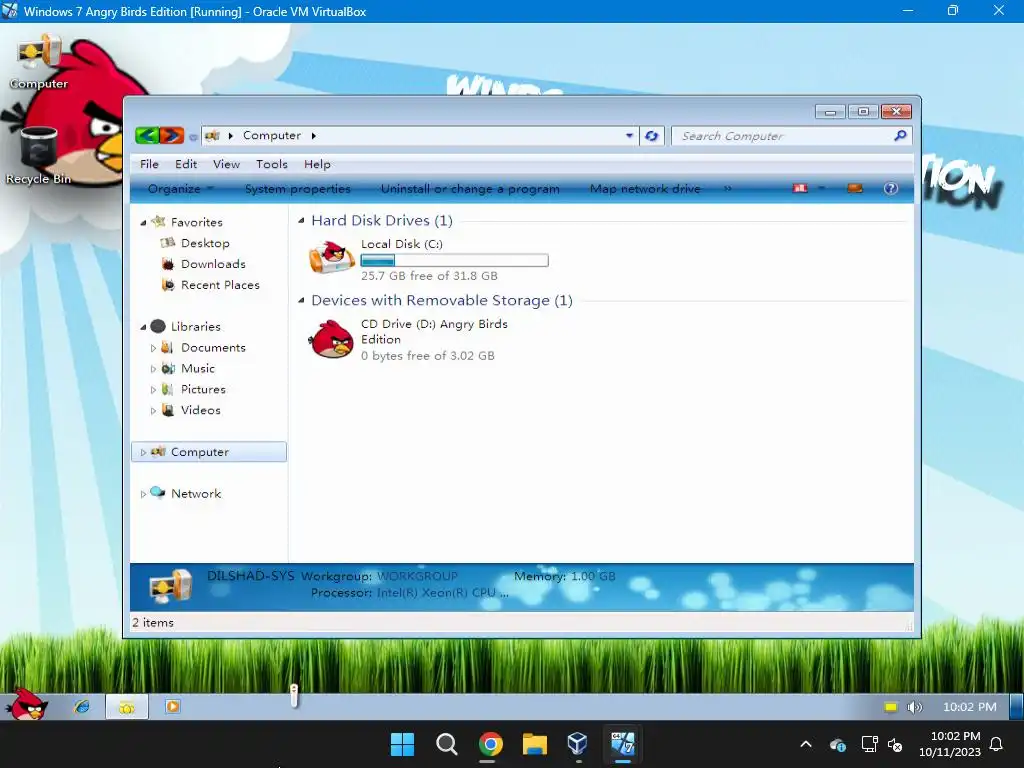This screenshot has height=768, width=1024.
Task: Expand the Network tree node
Action: coord(143,494)
